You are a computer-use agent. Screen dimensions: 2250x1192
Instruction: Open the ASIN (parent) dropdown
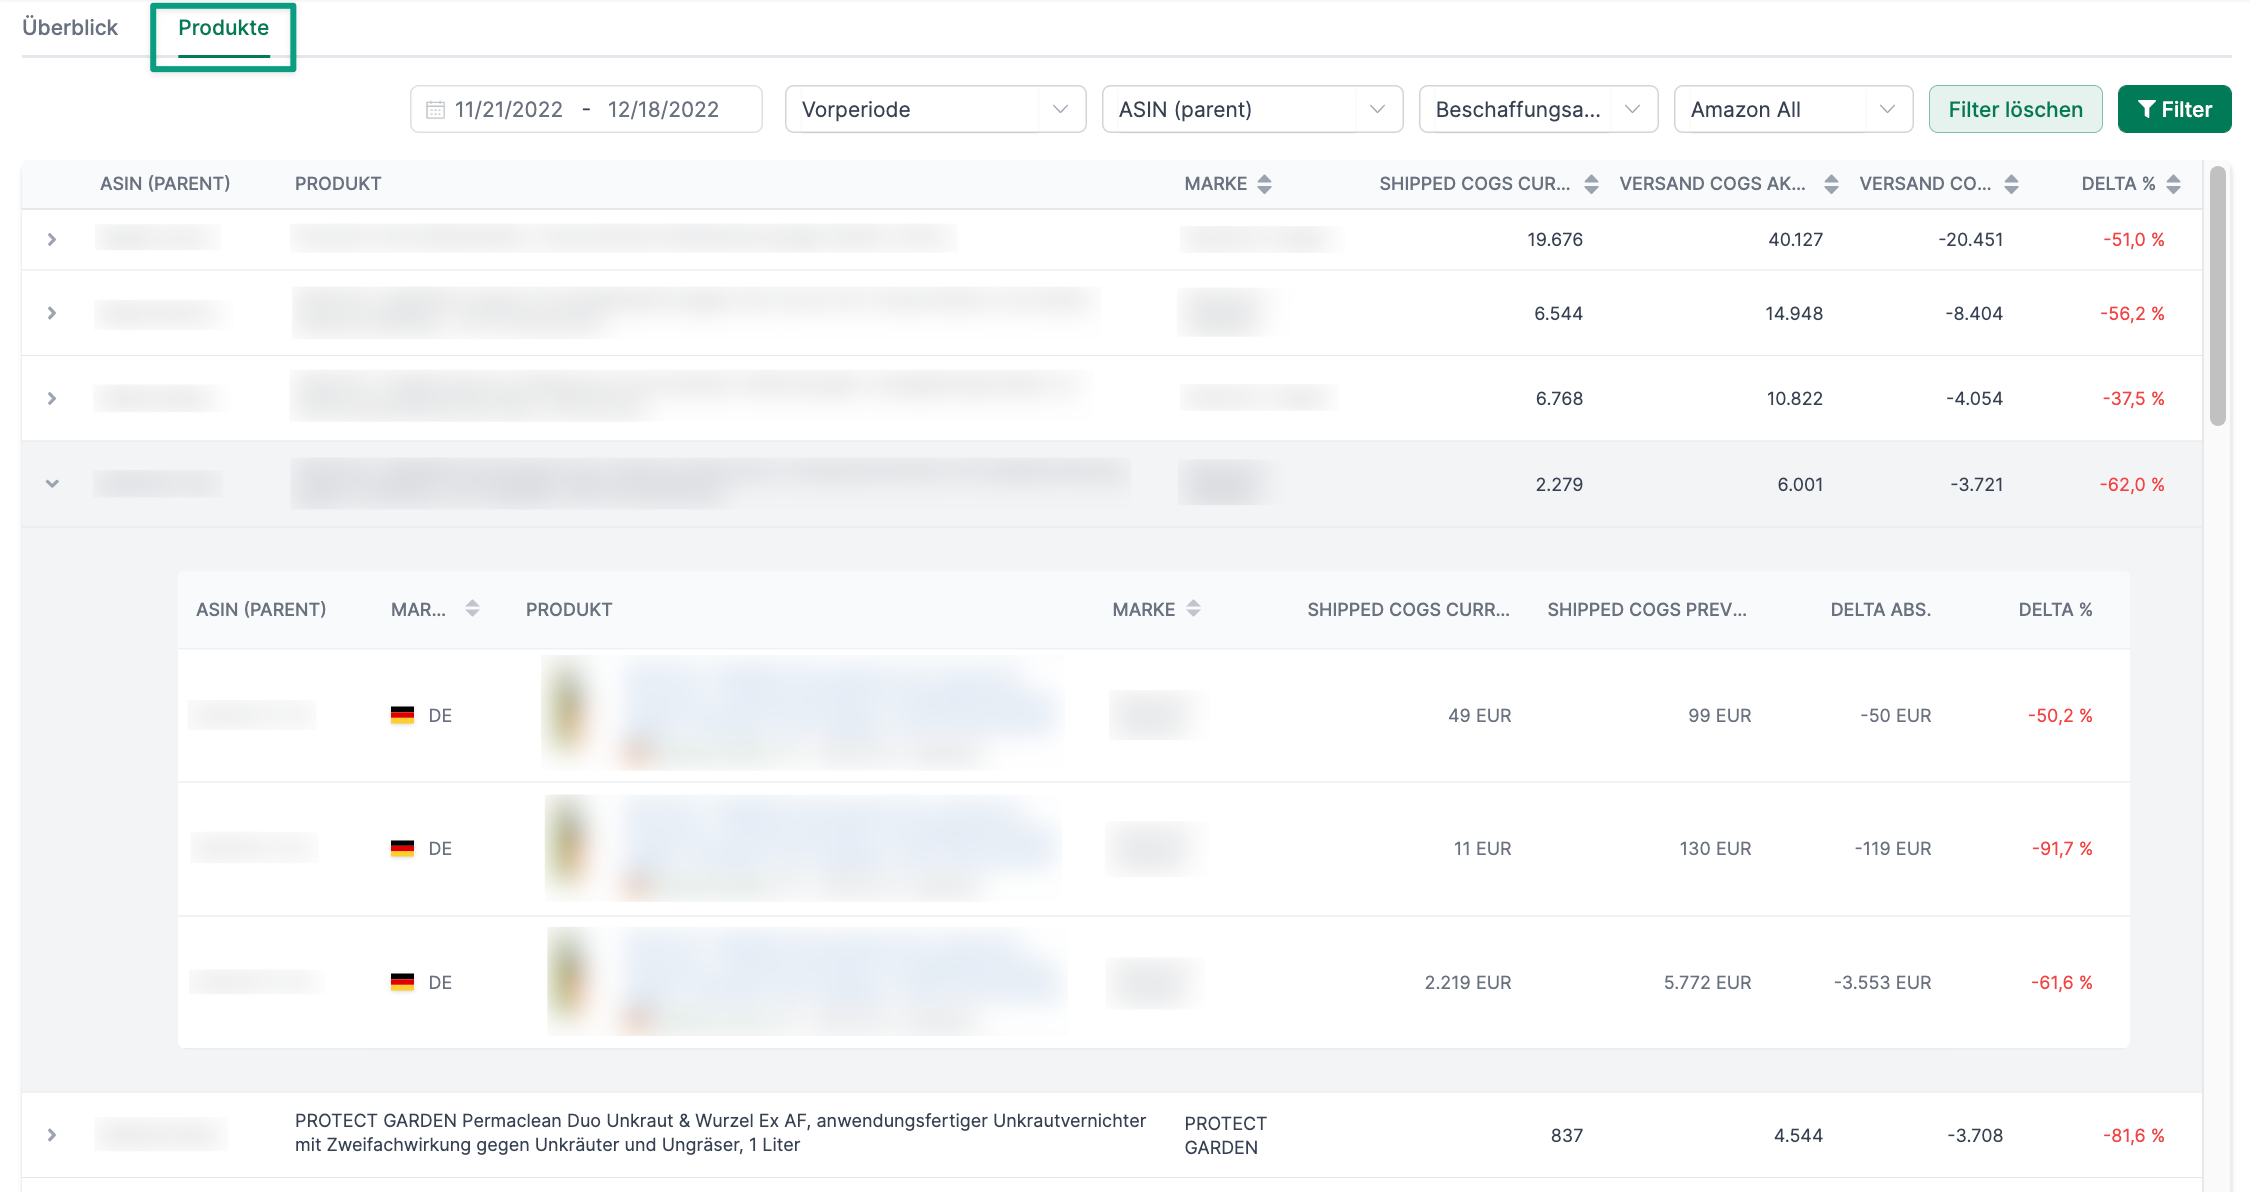(1252, 109)
